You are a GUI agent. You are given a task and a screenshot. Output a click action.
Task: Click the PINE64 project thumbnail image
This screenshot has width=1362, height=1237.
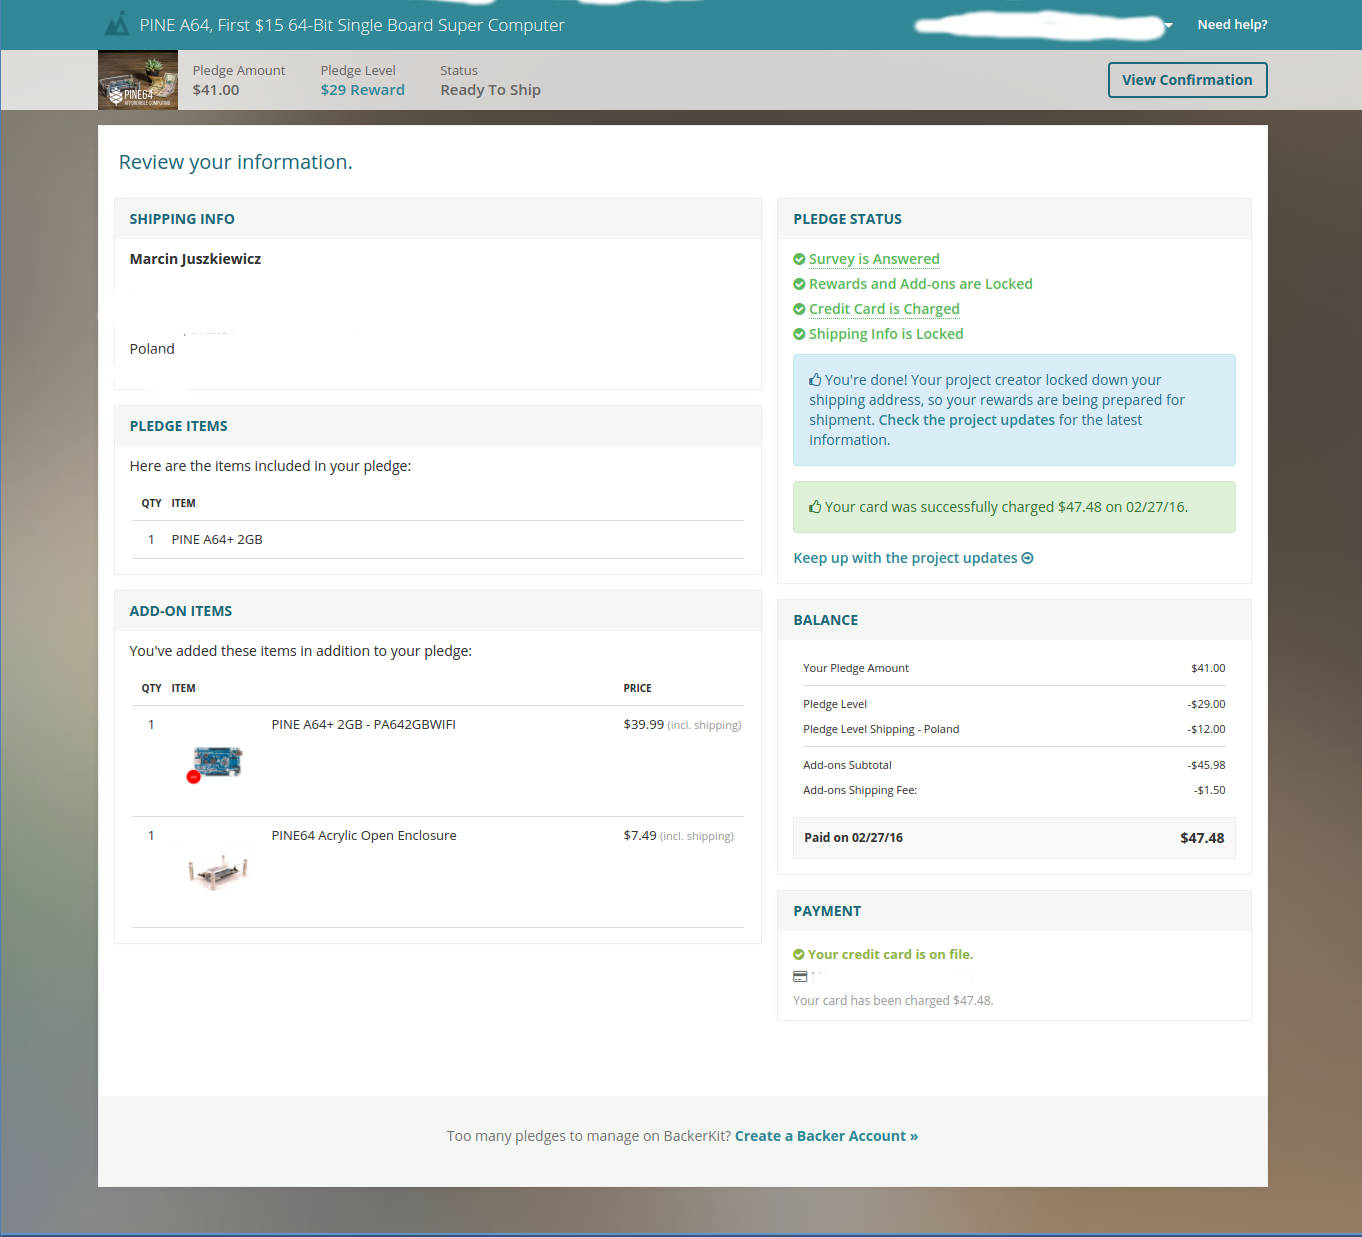[138, 80]
